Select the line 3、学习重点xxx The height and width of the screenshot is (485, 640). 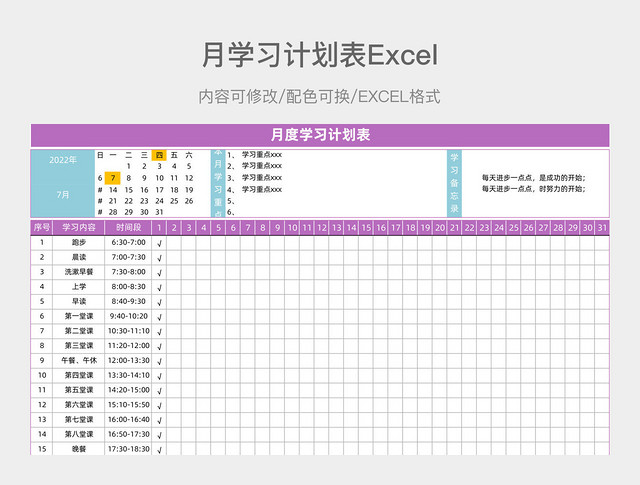point(255,178)
